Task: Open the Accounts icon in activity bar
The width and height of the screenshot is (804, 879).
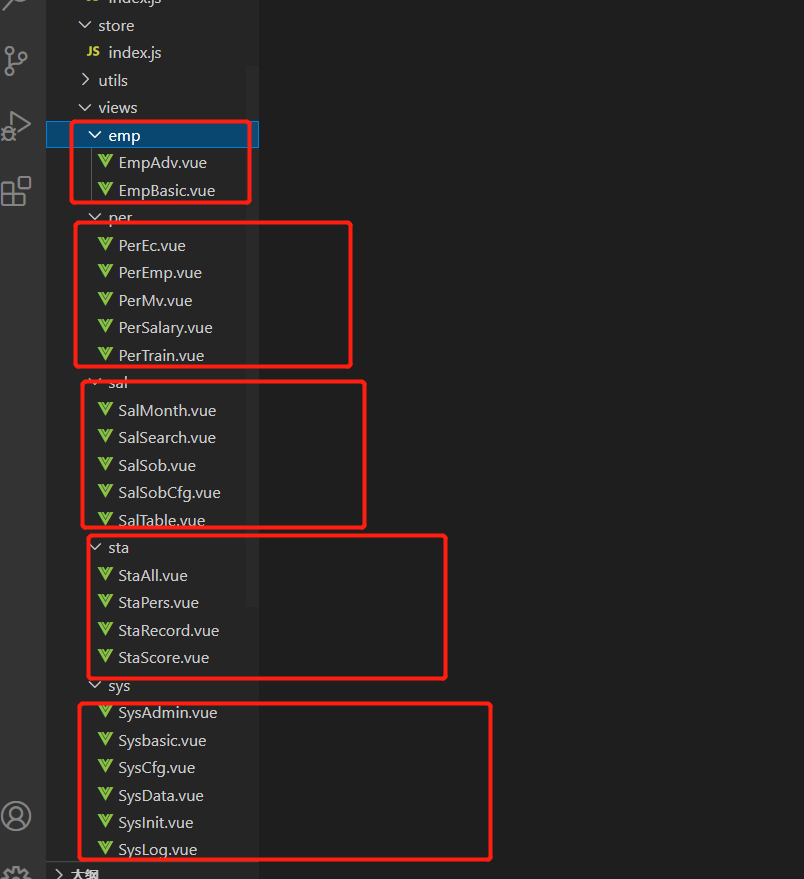Action: (16, 816)
